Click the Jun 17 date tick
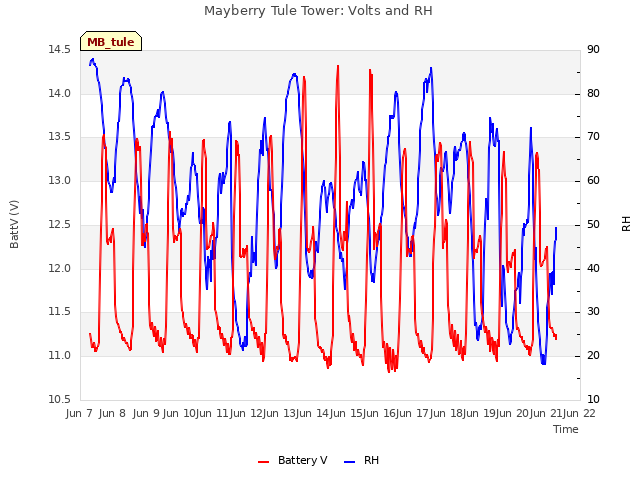Image resolution: width=640 pixels, height=480 pixels. click(x=411, y=413)
